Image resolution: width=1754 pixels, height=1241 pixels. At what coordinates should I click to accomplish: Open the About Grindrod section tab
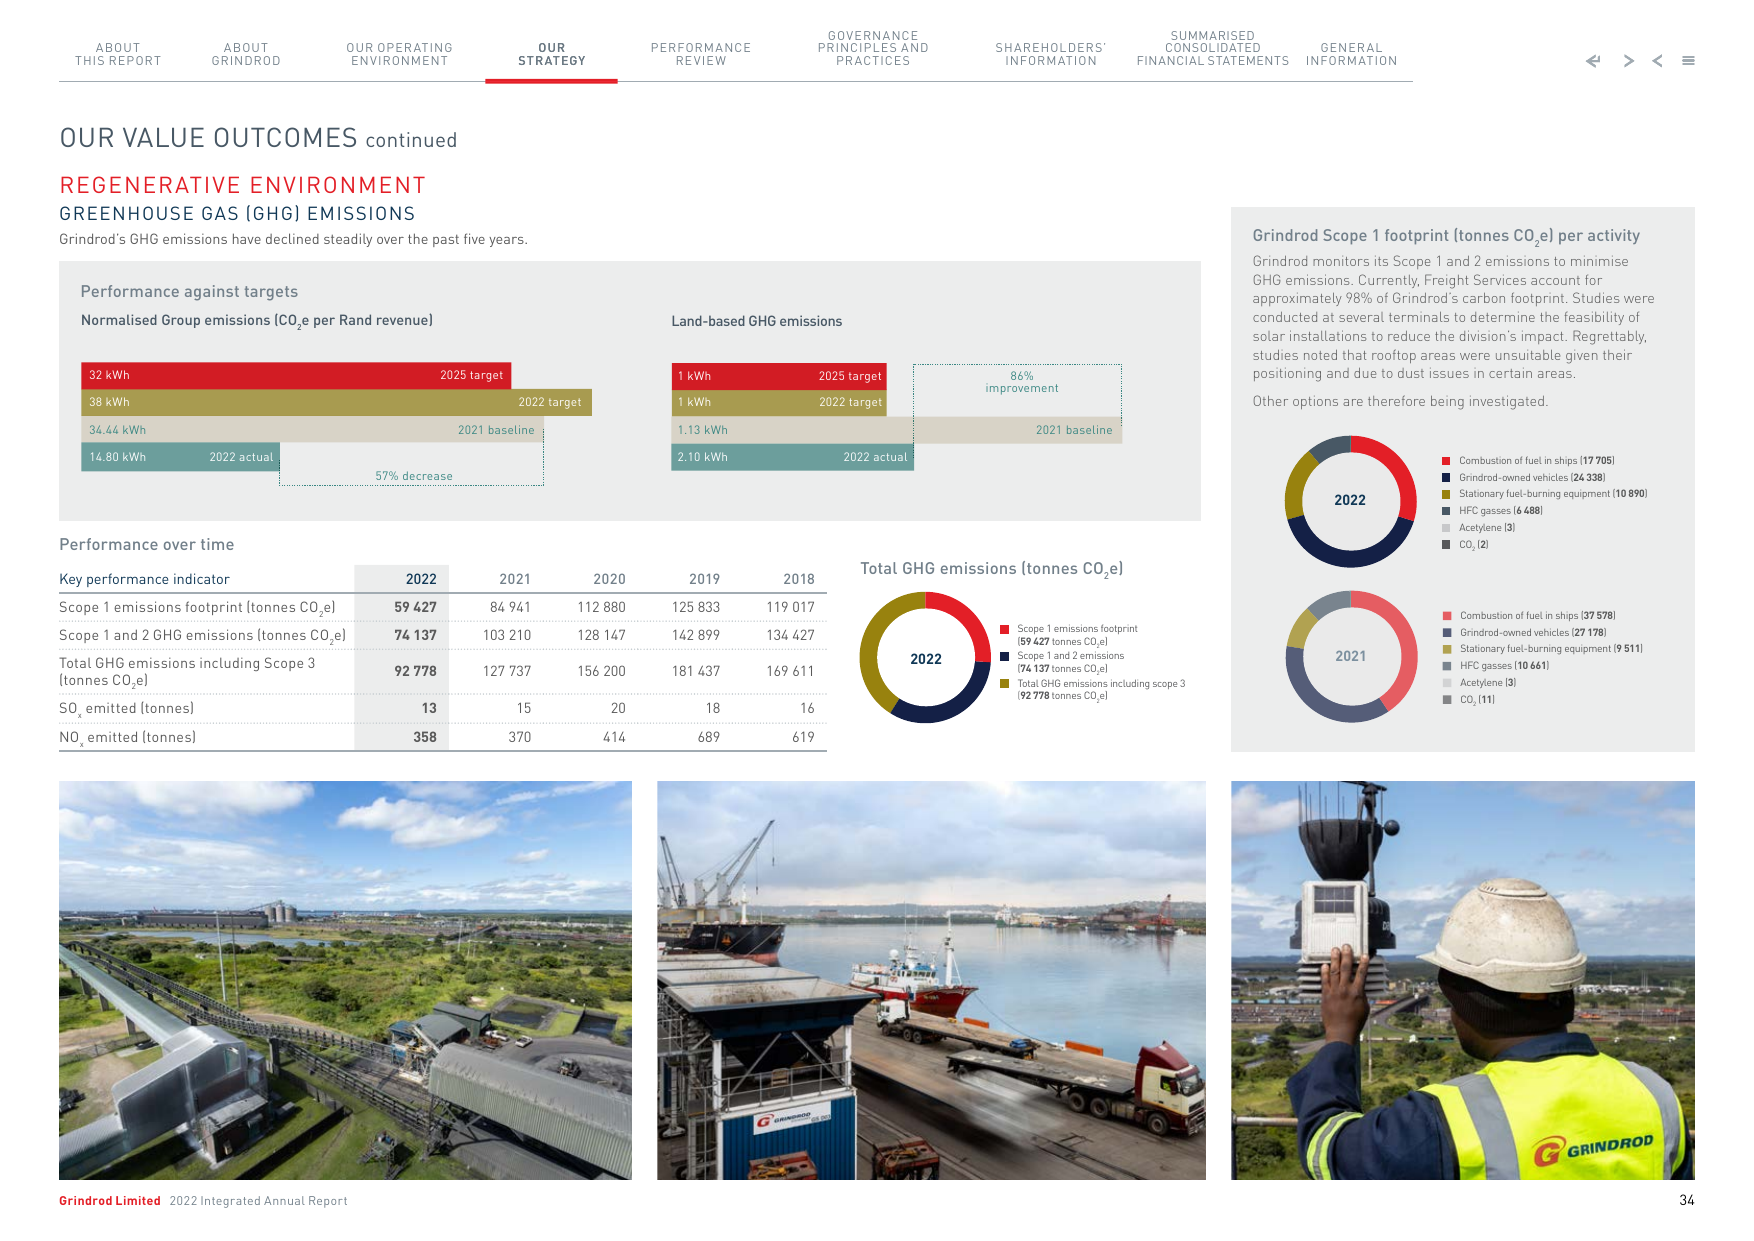246,54
